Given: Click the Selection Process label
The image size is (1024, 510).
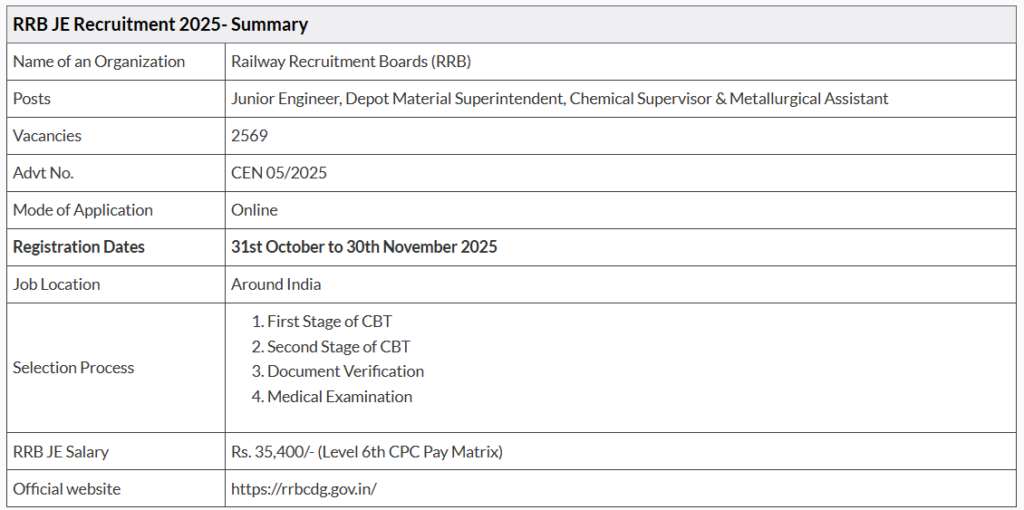Looking at the screenshot, I should coord(73,368).
